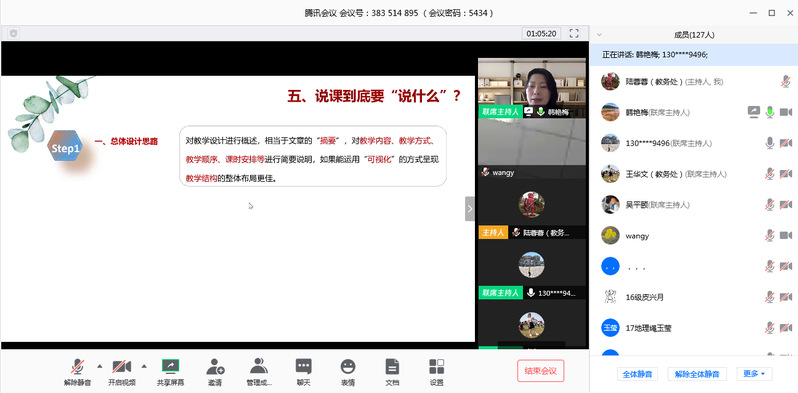Turn on camera with 开启视频
Image resolution: width=798 pixels, height=393 pixels.
[x=122, y=371]
